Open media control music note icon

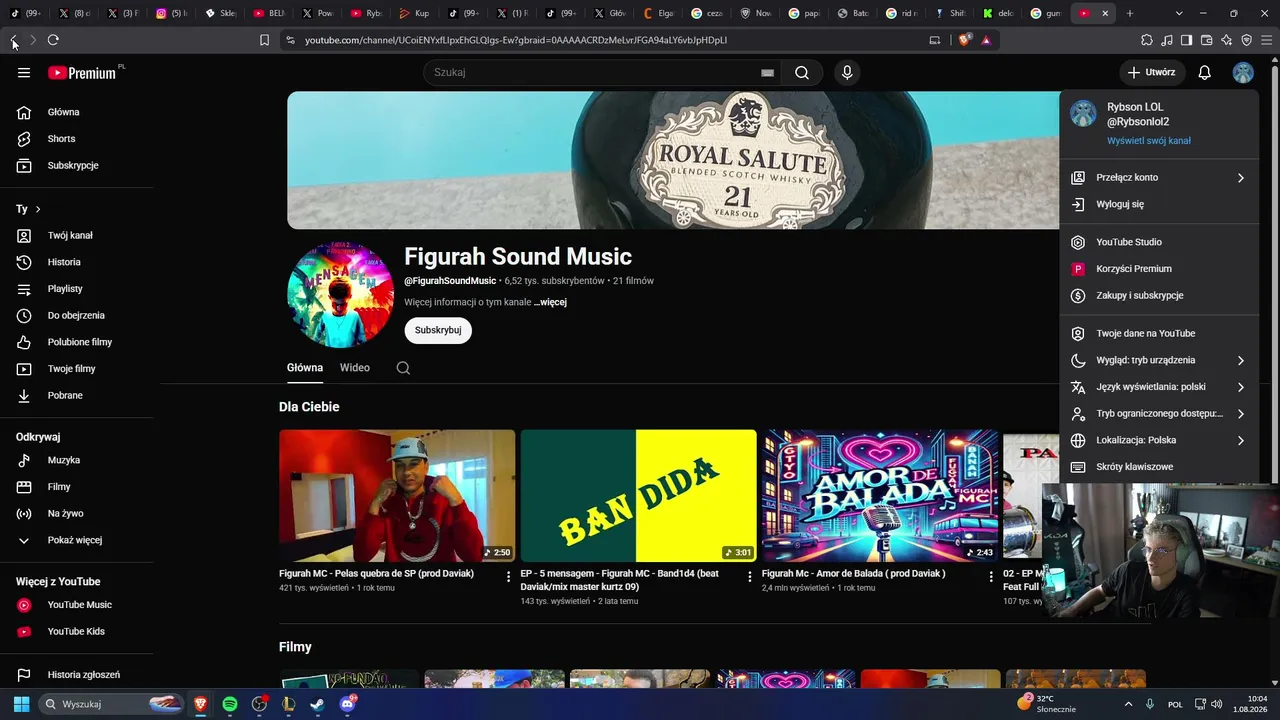1167,40
